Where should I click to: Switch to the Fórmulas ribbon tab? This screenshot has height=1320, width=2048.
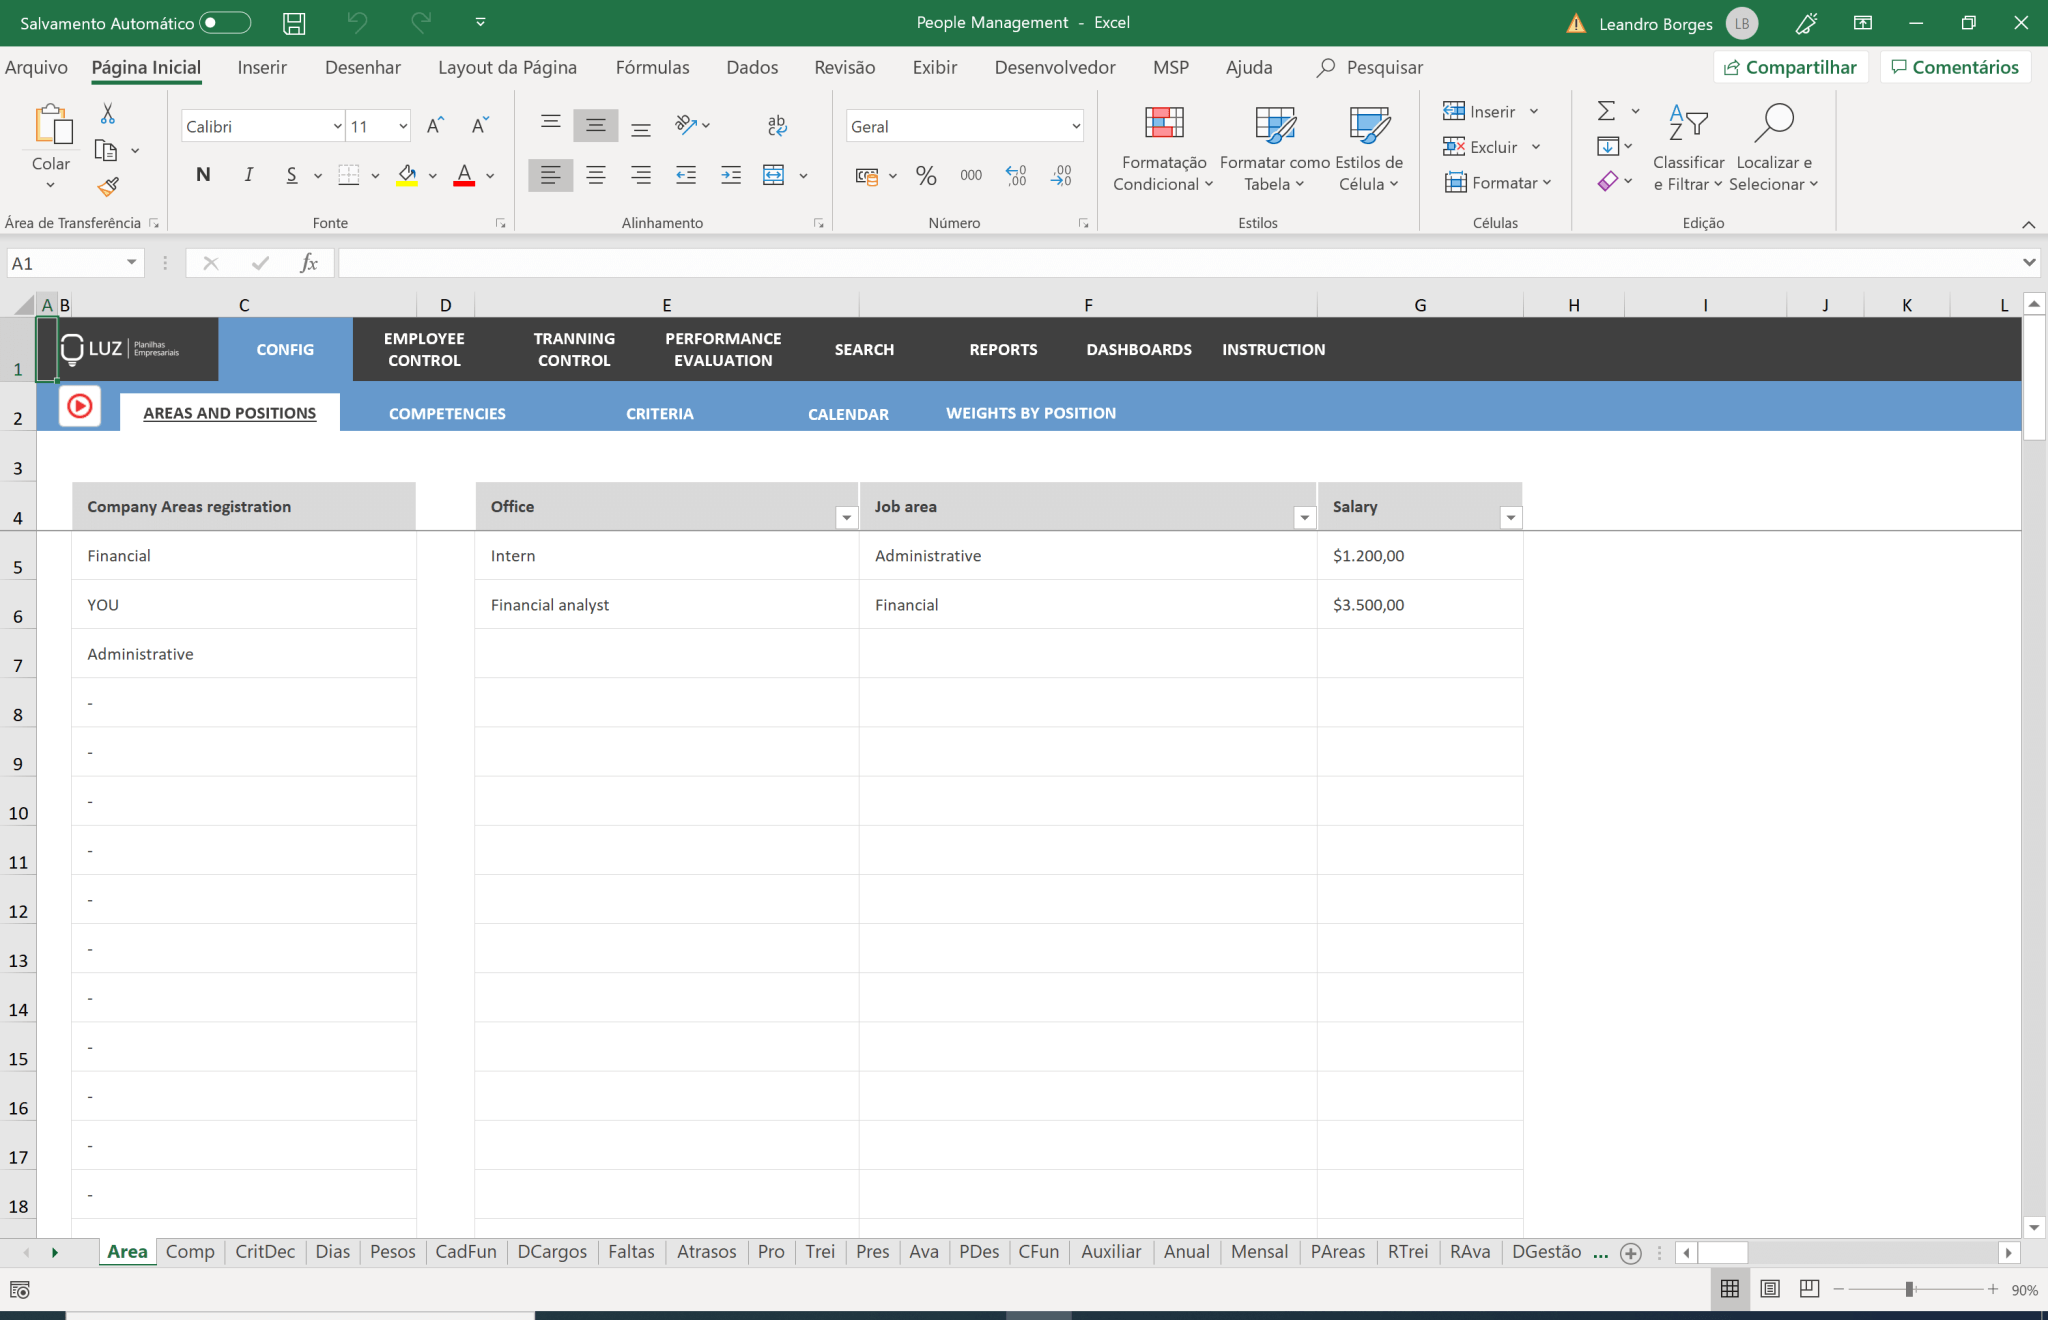click(651, 67)
